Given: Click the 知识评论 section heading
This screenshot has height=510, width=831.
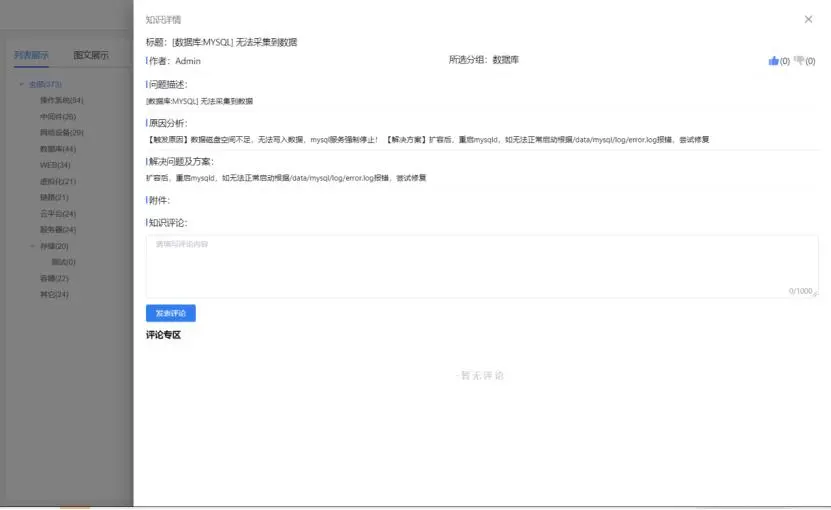Looking at the screenshot, I should 167,223.
